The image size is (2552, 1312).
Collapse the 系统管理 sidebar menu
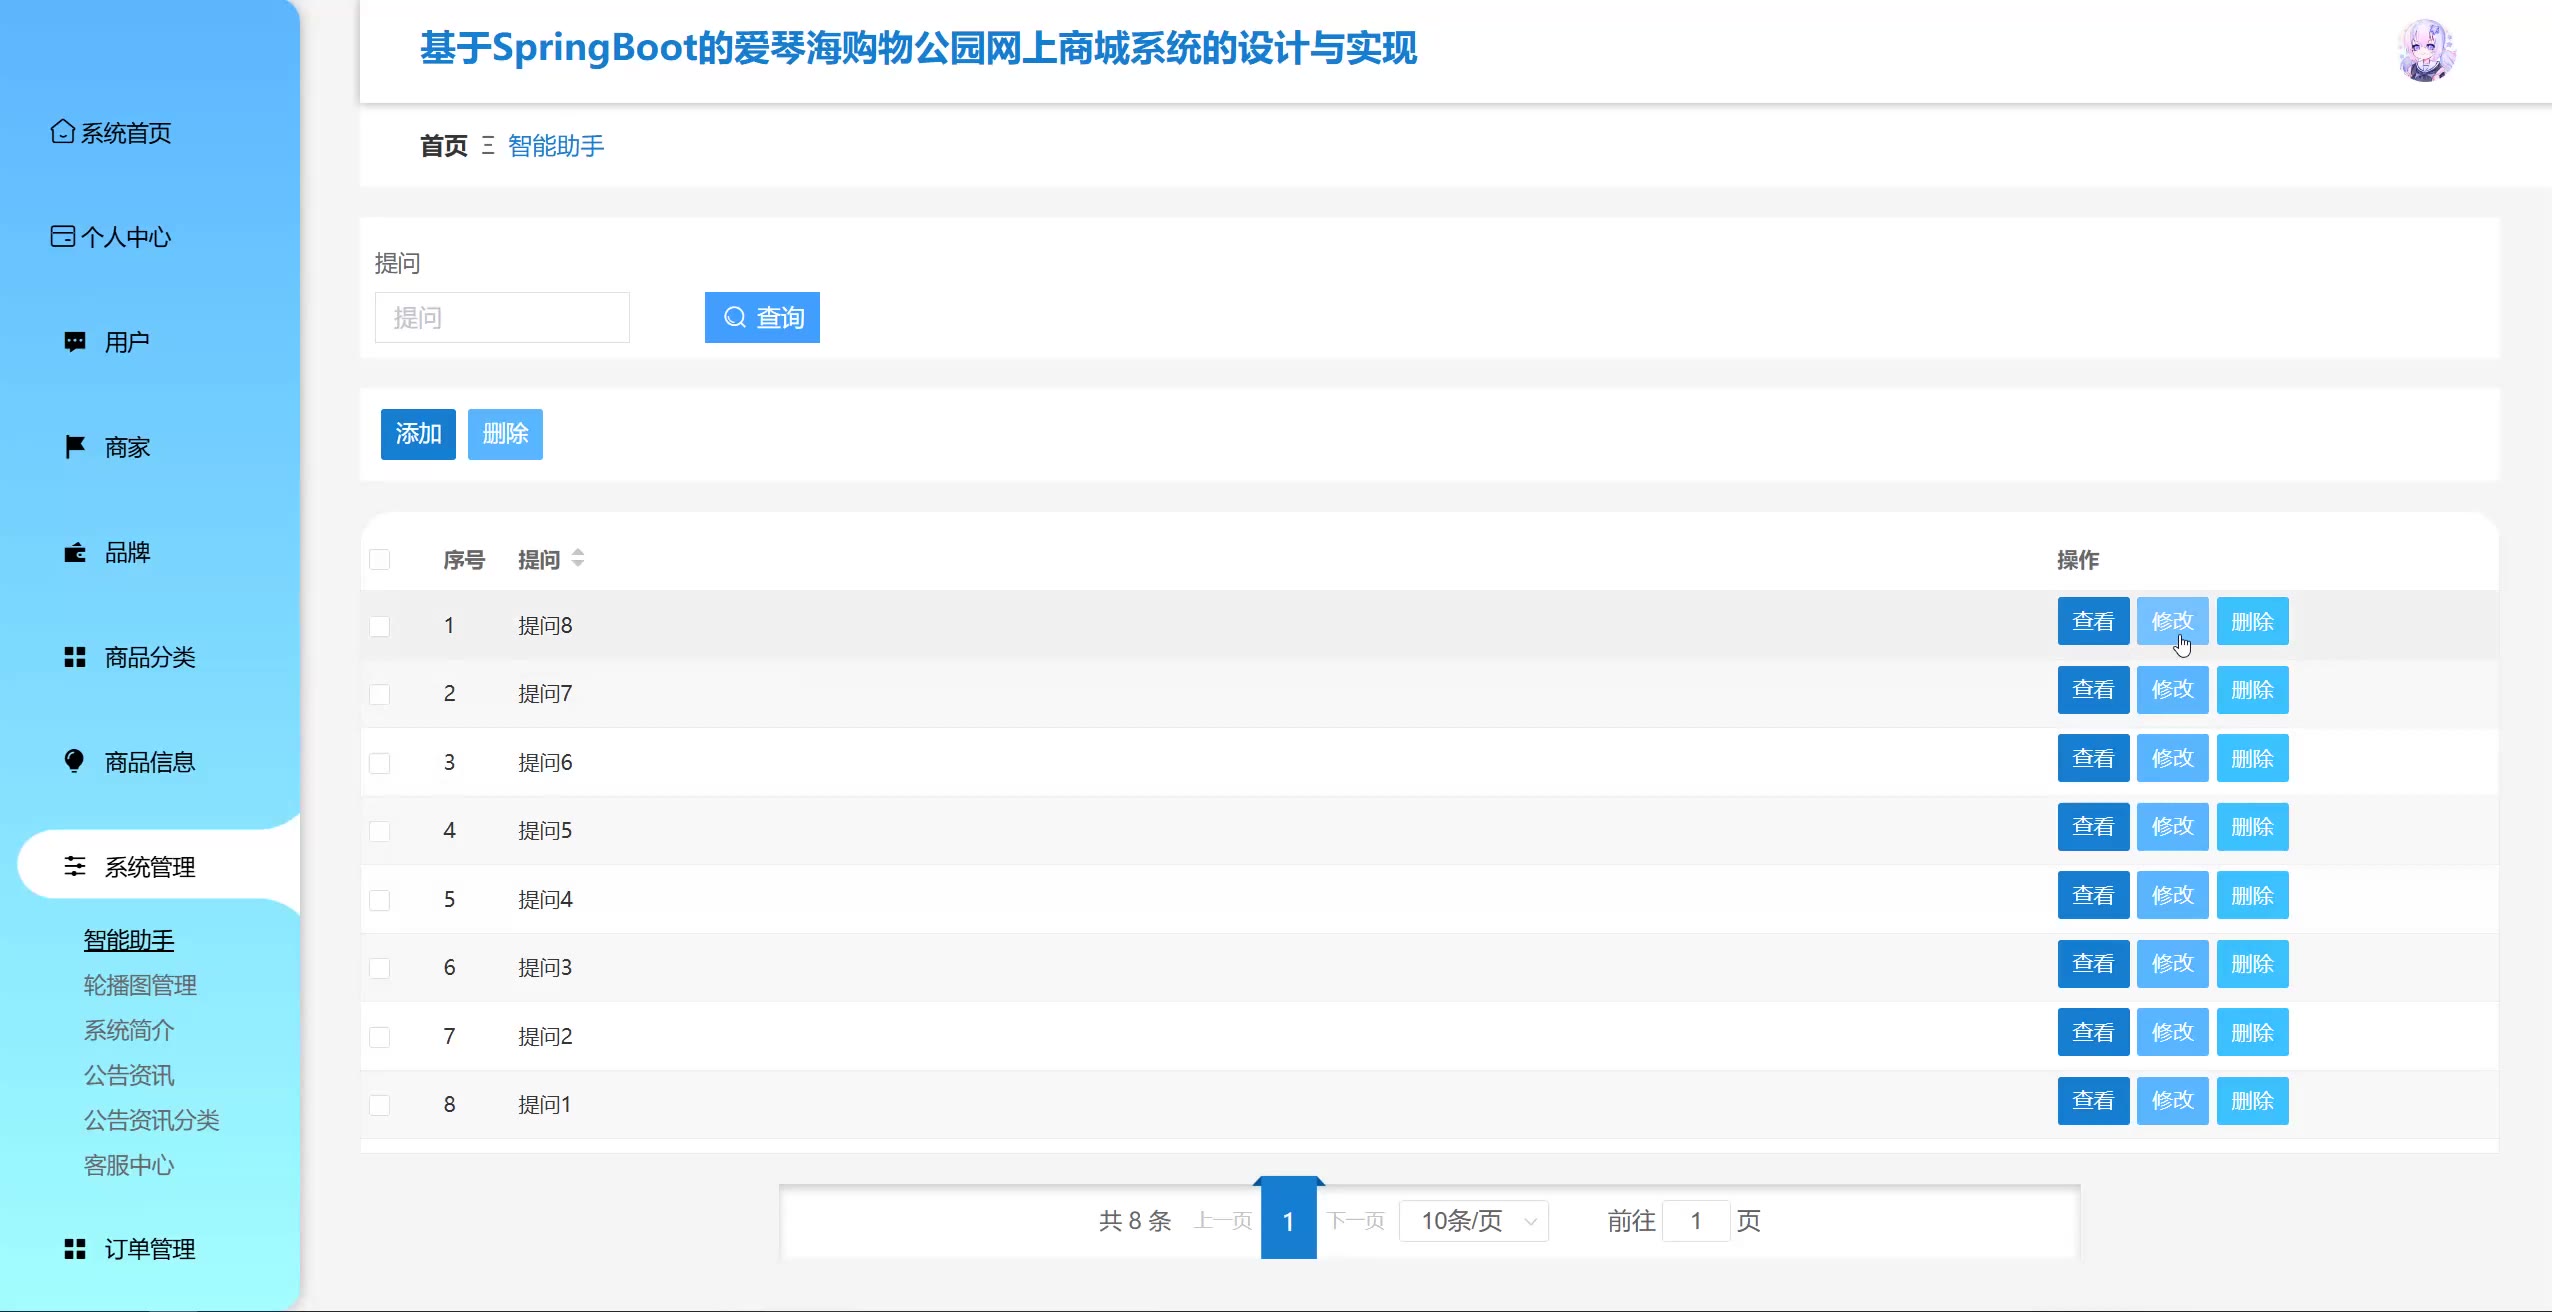click(x=150, y=867)
